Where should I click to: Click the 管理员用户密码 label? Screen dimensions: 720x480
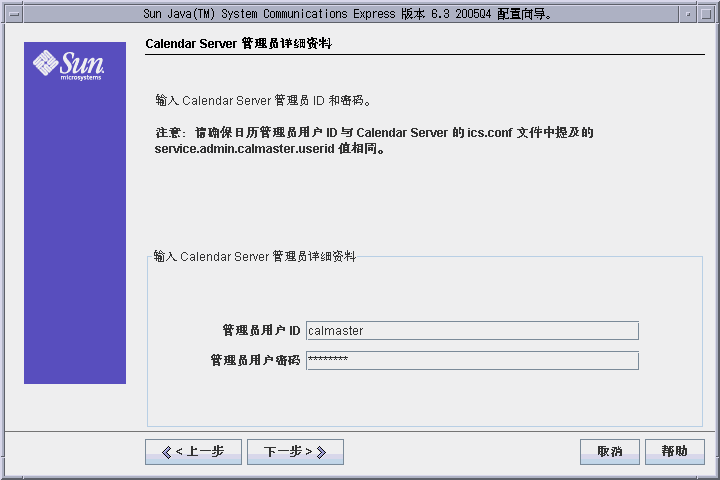click(255, 361)
